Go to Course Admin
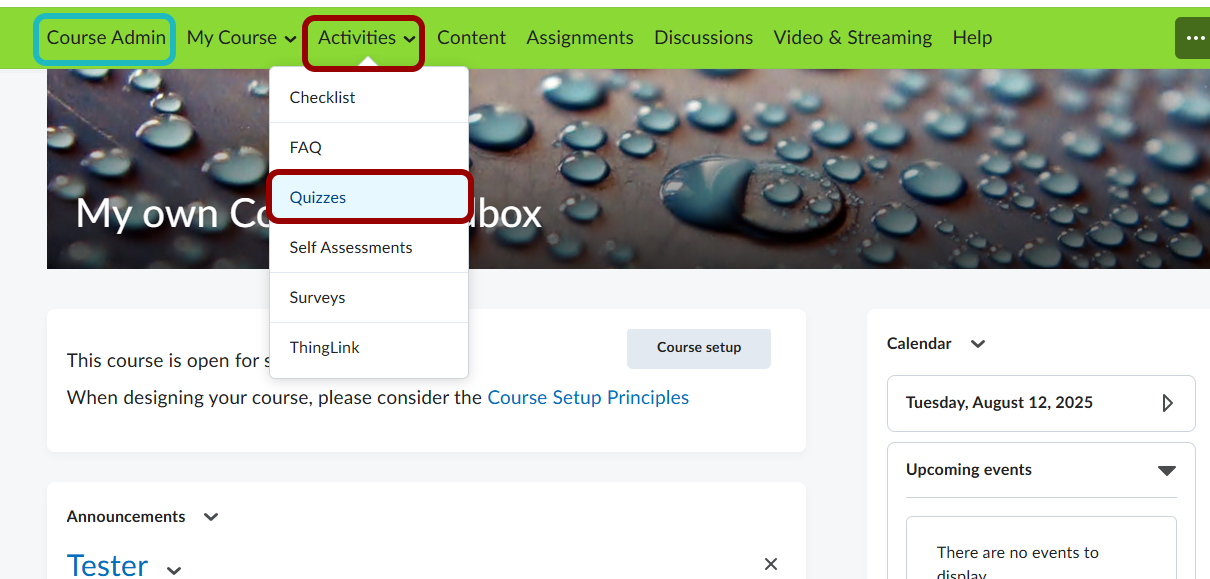The width and height of the screenshot is (1210, 579). coord(105,38)
